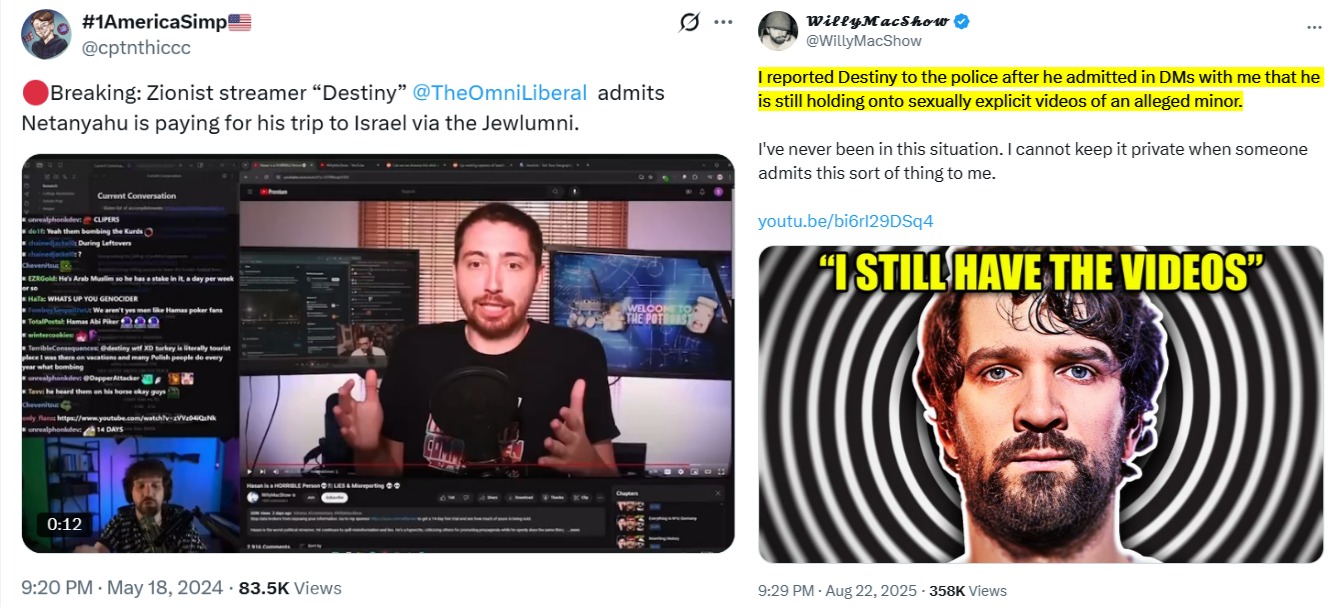
Task: Open the youtu.be/bi6rl29DSq4 link
Action: click(x=845, y=220)
